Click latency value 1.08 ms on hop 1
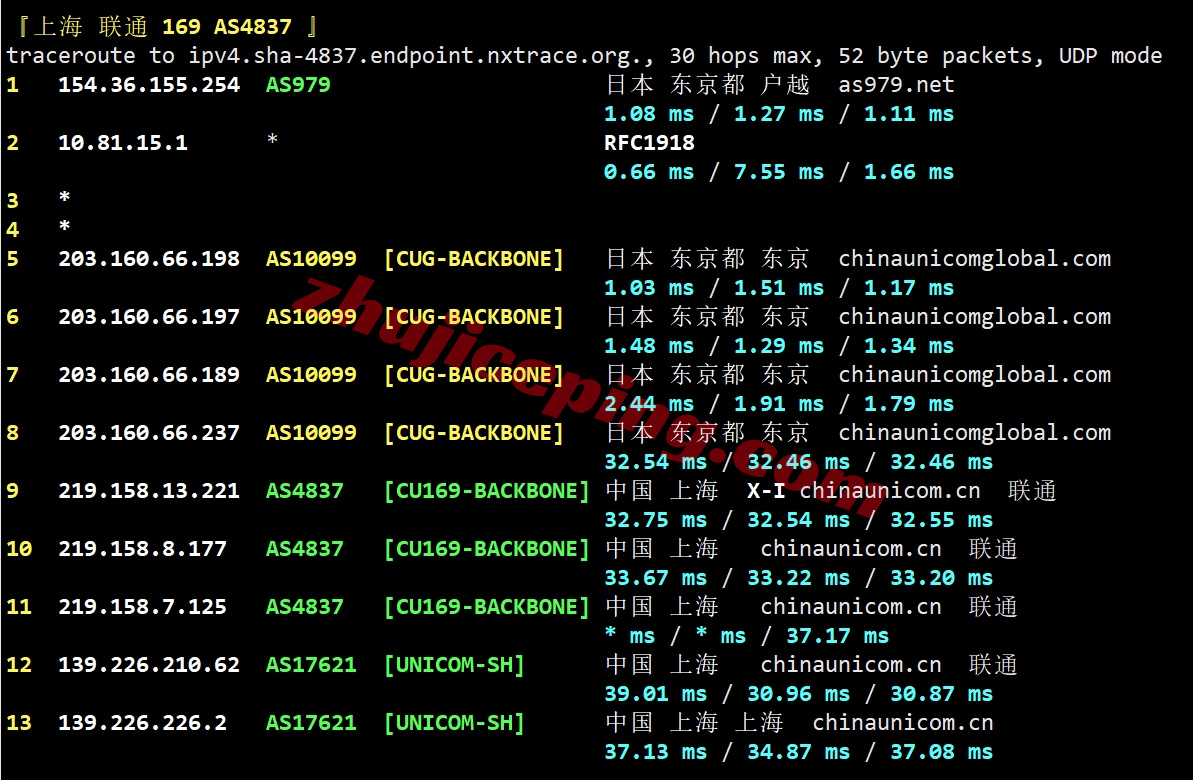 649,114
